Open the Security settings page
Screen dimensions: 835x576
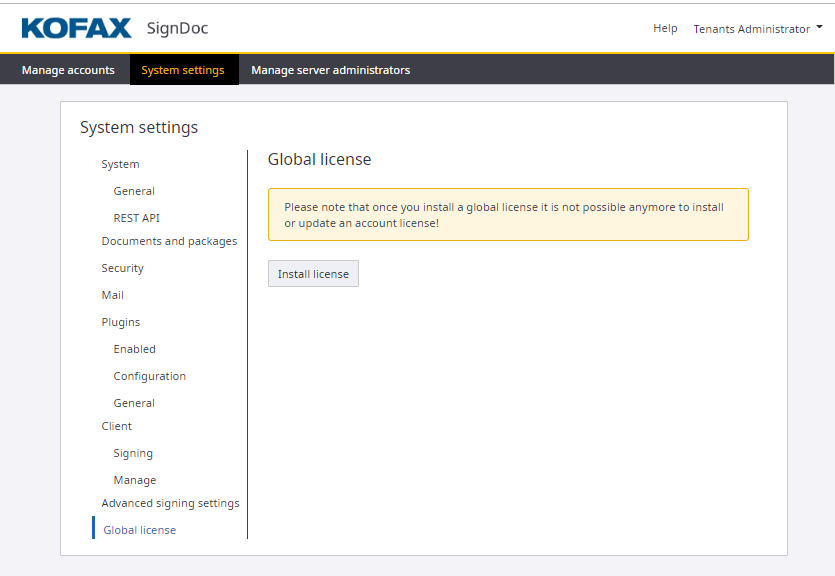122,268
